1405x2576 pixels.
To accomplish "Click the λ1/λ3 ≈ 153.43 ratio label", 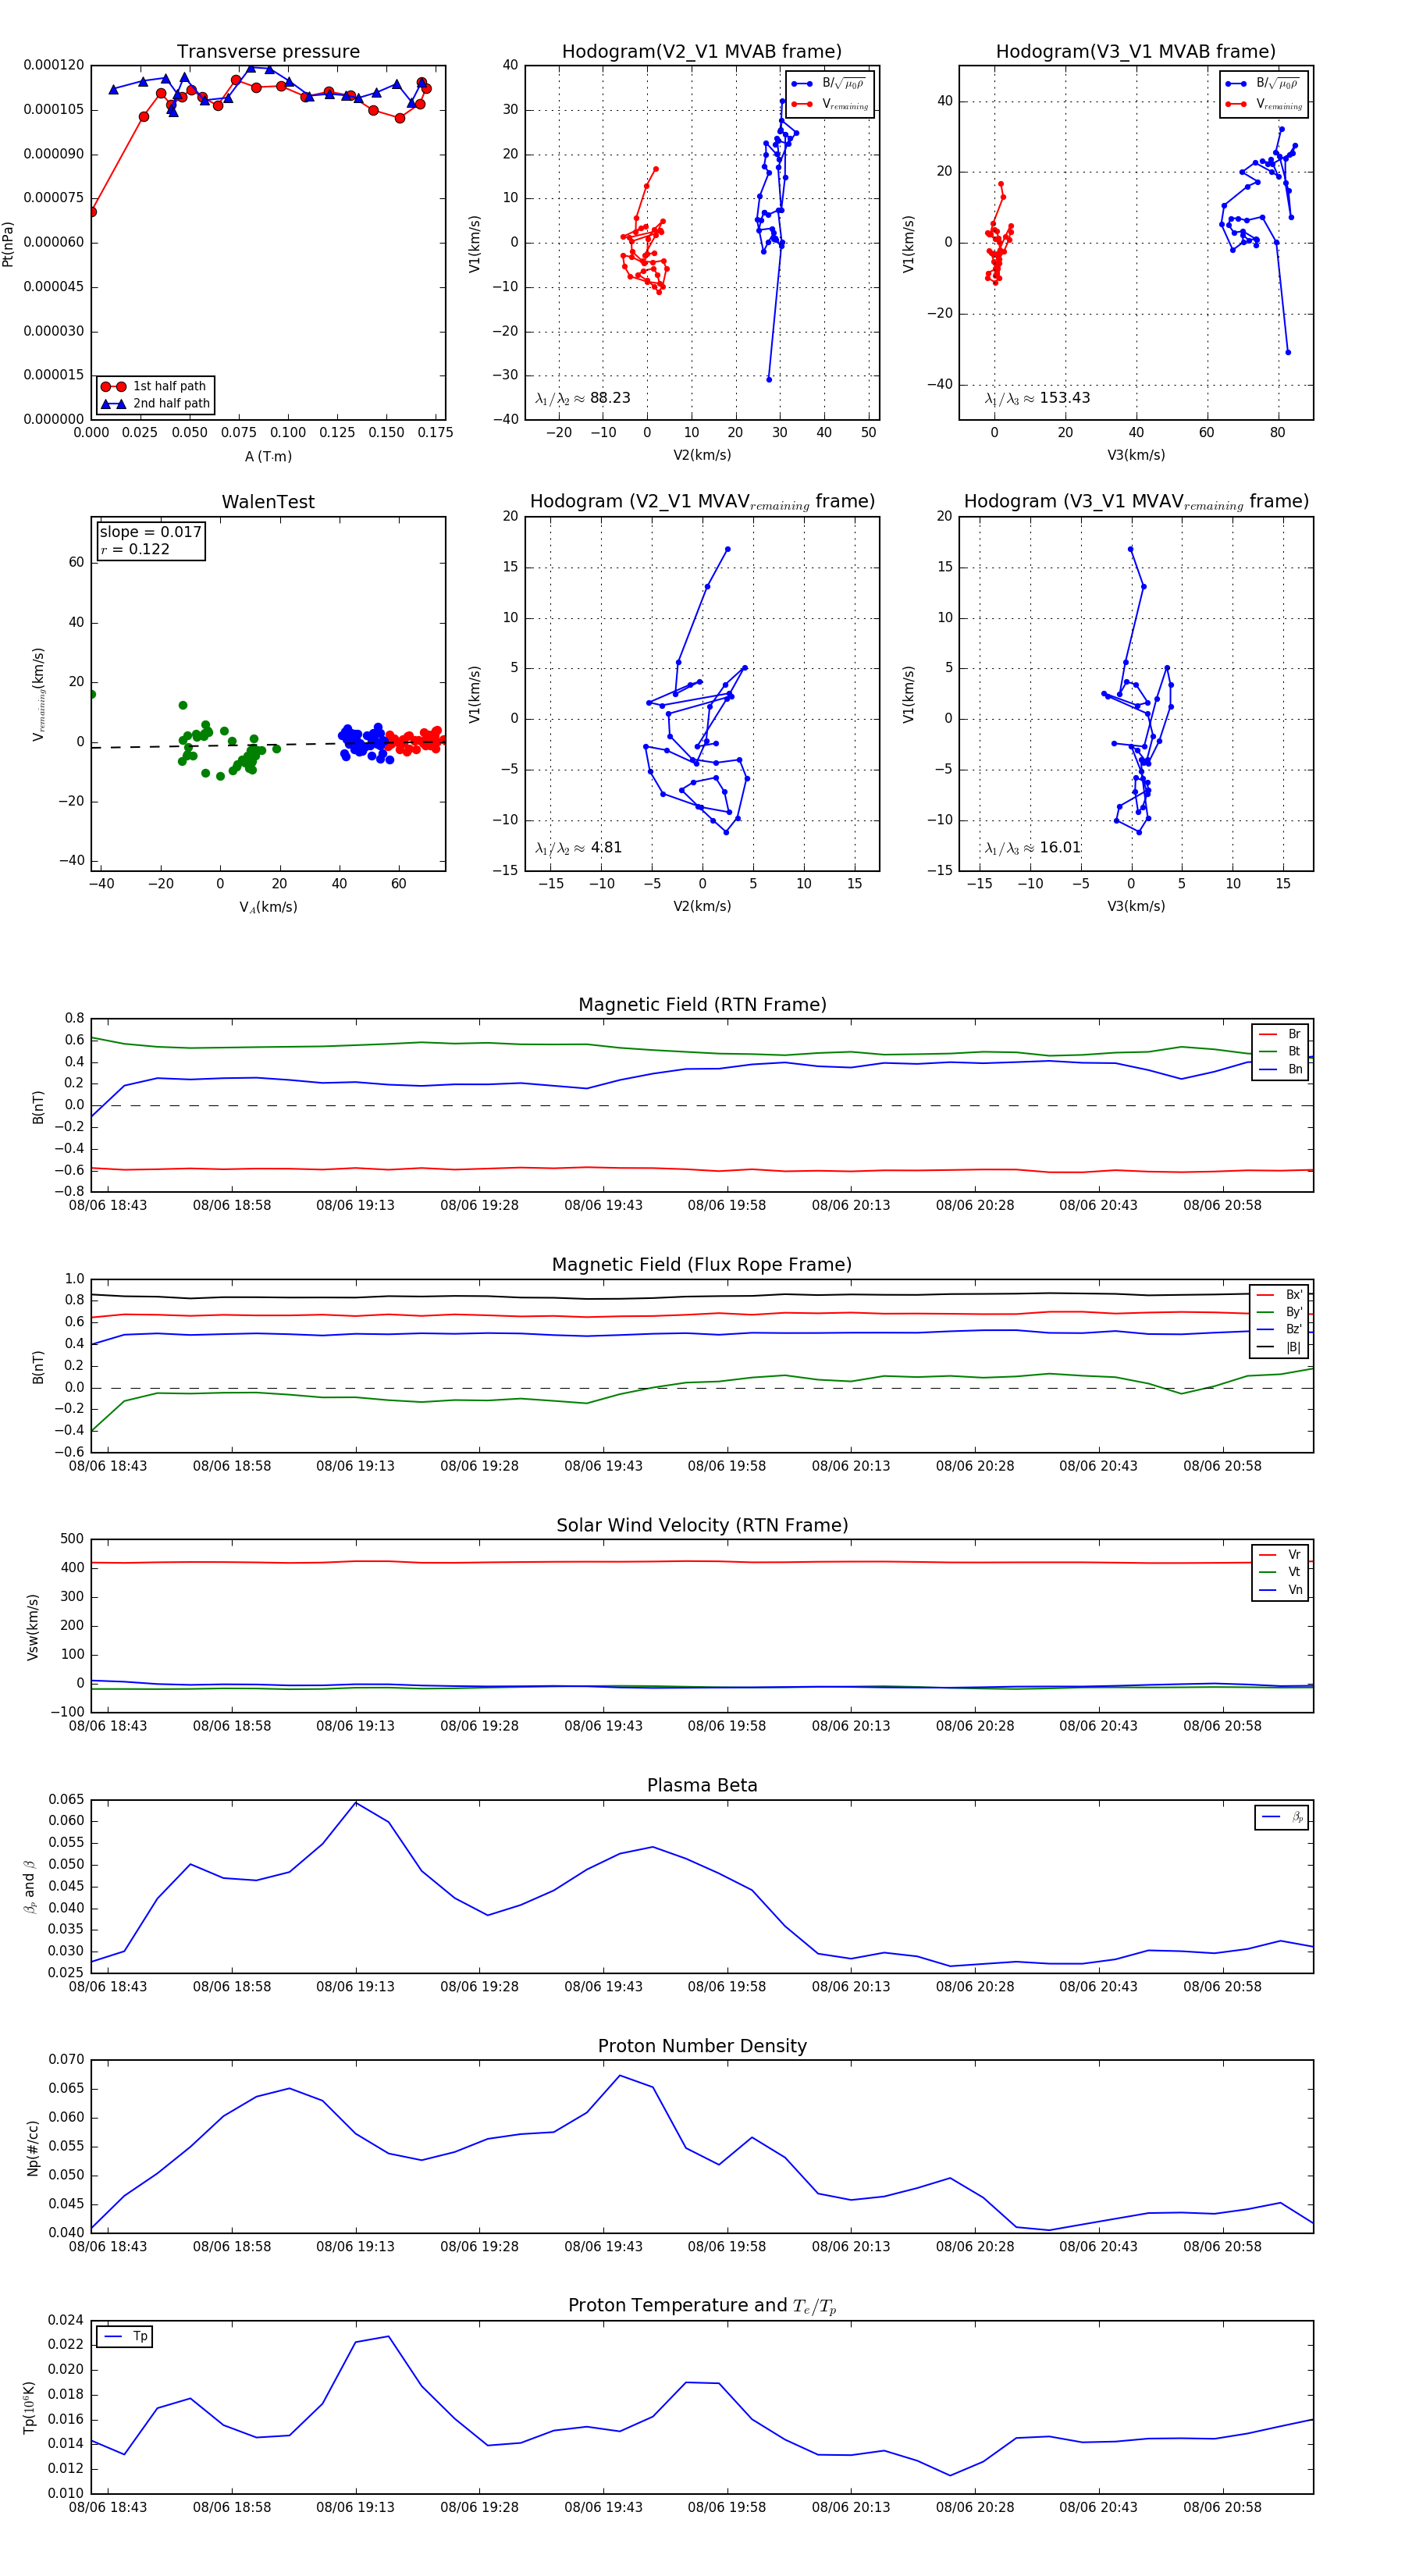I will pos(1038,398).
